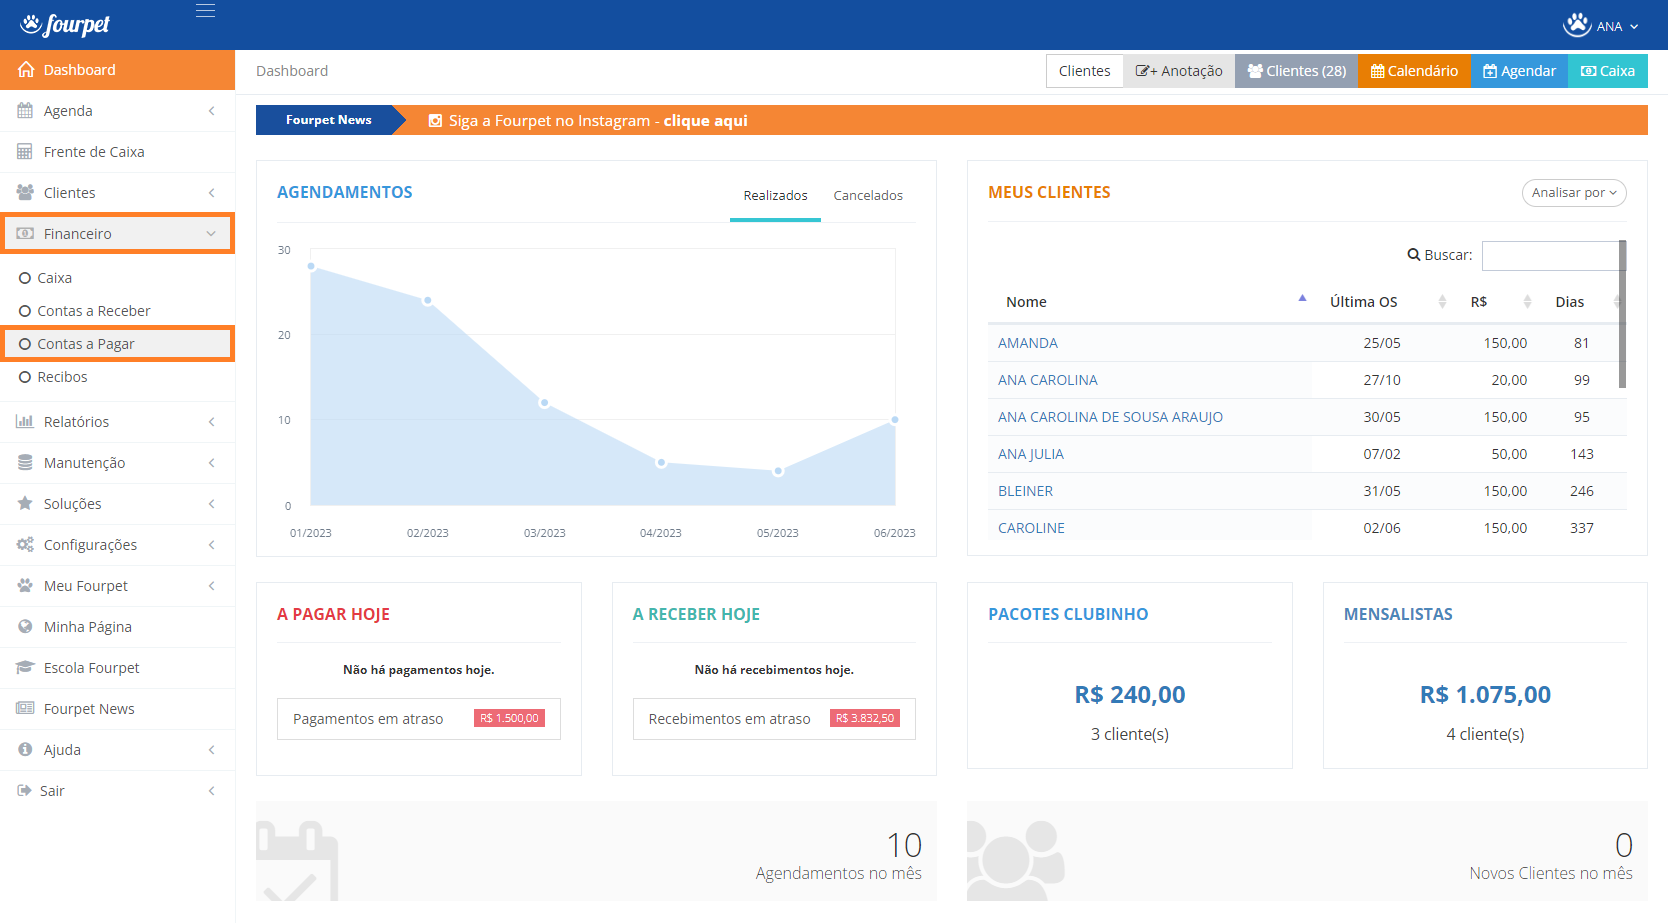This screenshot has width=1668, height=923.
Task: Open Escola Fourpet in sidebar
Action: (x=117, y=668)
